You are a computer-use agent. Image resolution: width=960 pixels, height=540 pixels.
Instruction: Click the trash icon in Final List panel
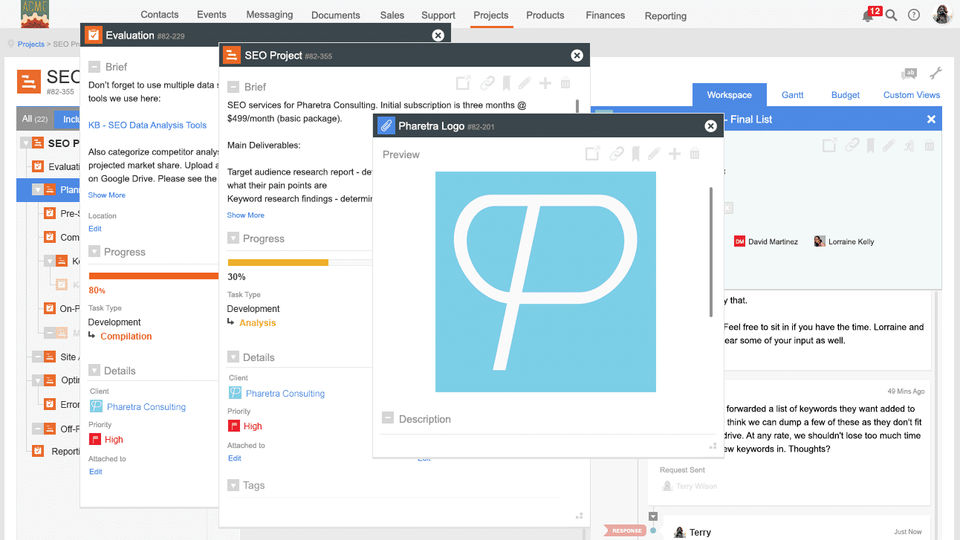(x=929, y=146)
